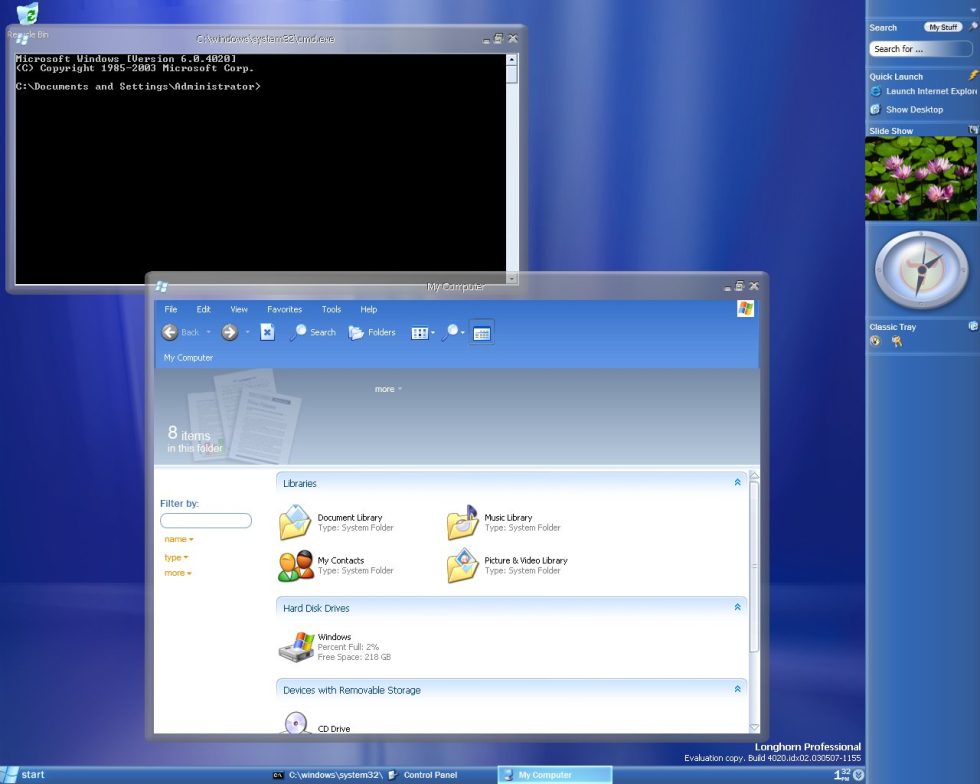This screenshot has height=784, width=980.
Task: Click the Slide Show flower thumbnail
Action: click(921, 179)
